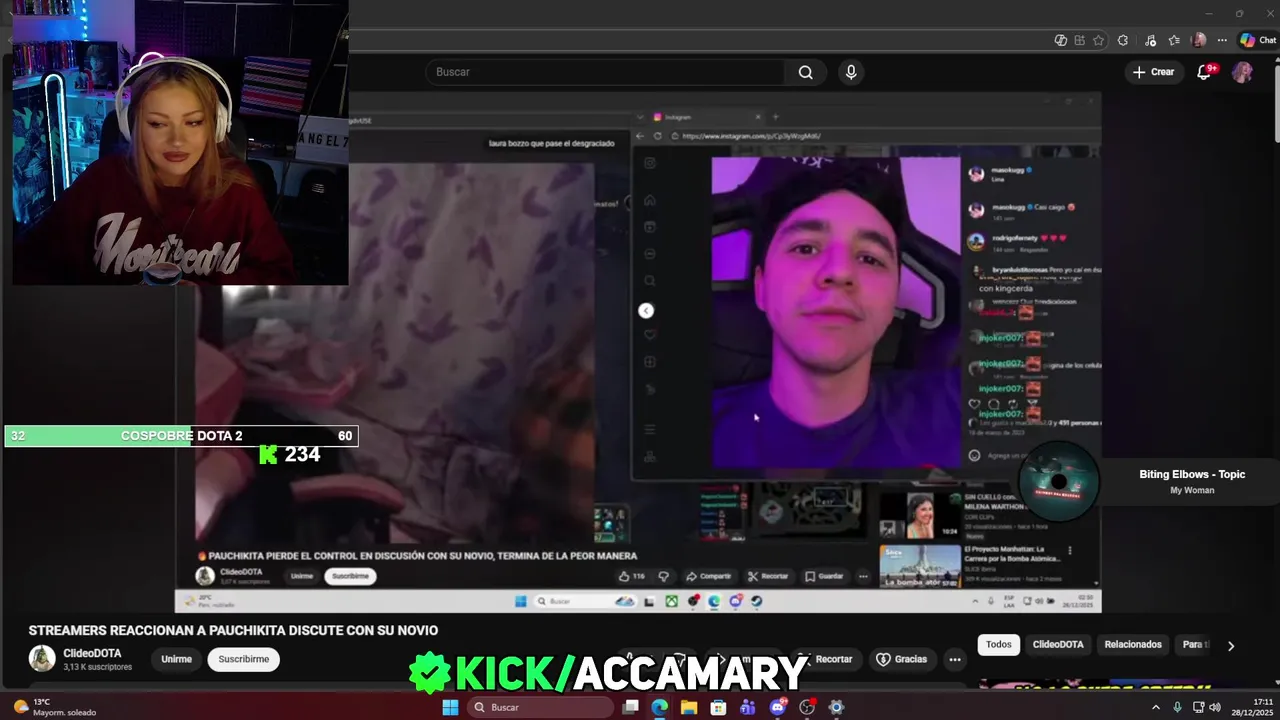The width and height of the screenshot is (1280, 720).
Task: Click the tray microphone icon
Action: point(1178,707)
